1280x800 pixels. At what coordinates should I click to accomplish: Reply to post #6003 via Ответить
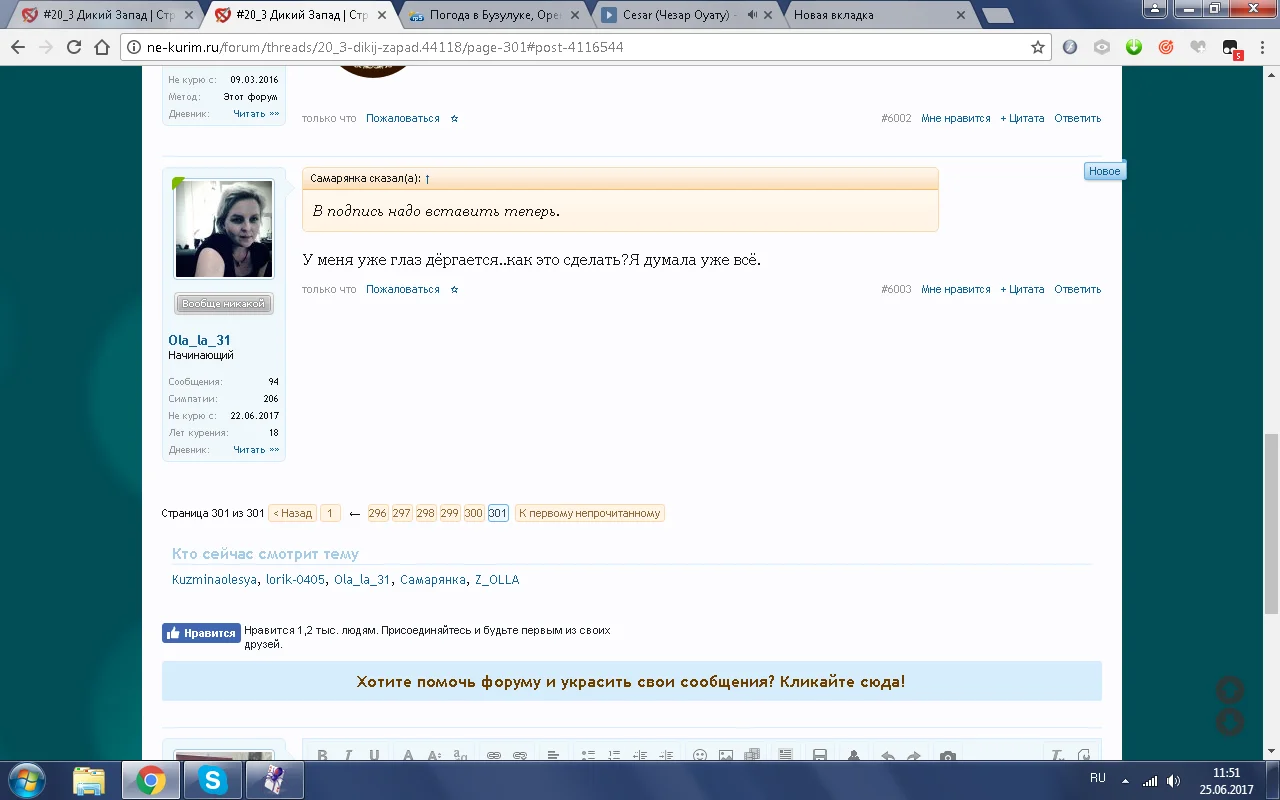coord(1078,289)
